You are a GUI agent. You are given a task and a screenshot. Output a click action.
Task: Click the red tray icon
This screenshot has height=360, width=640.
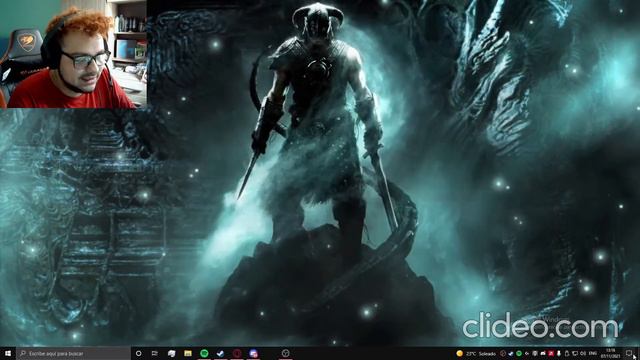(x=551, y=353)
